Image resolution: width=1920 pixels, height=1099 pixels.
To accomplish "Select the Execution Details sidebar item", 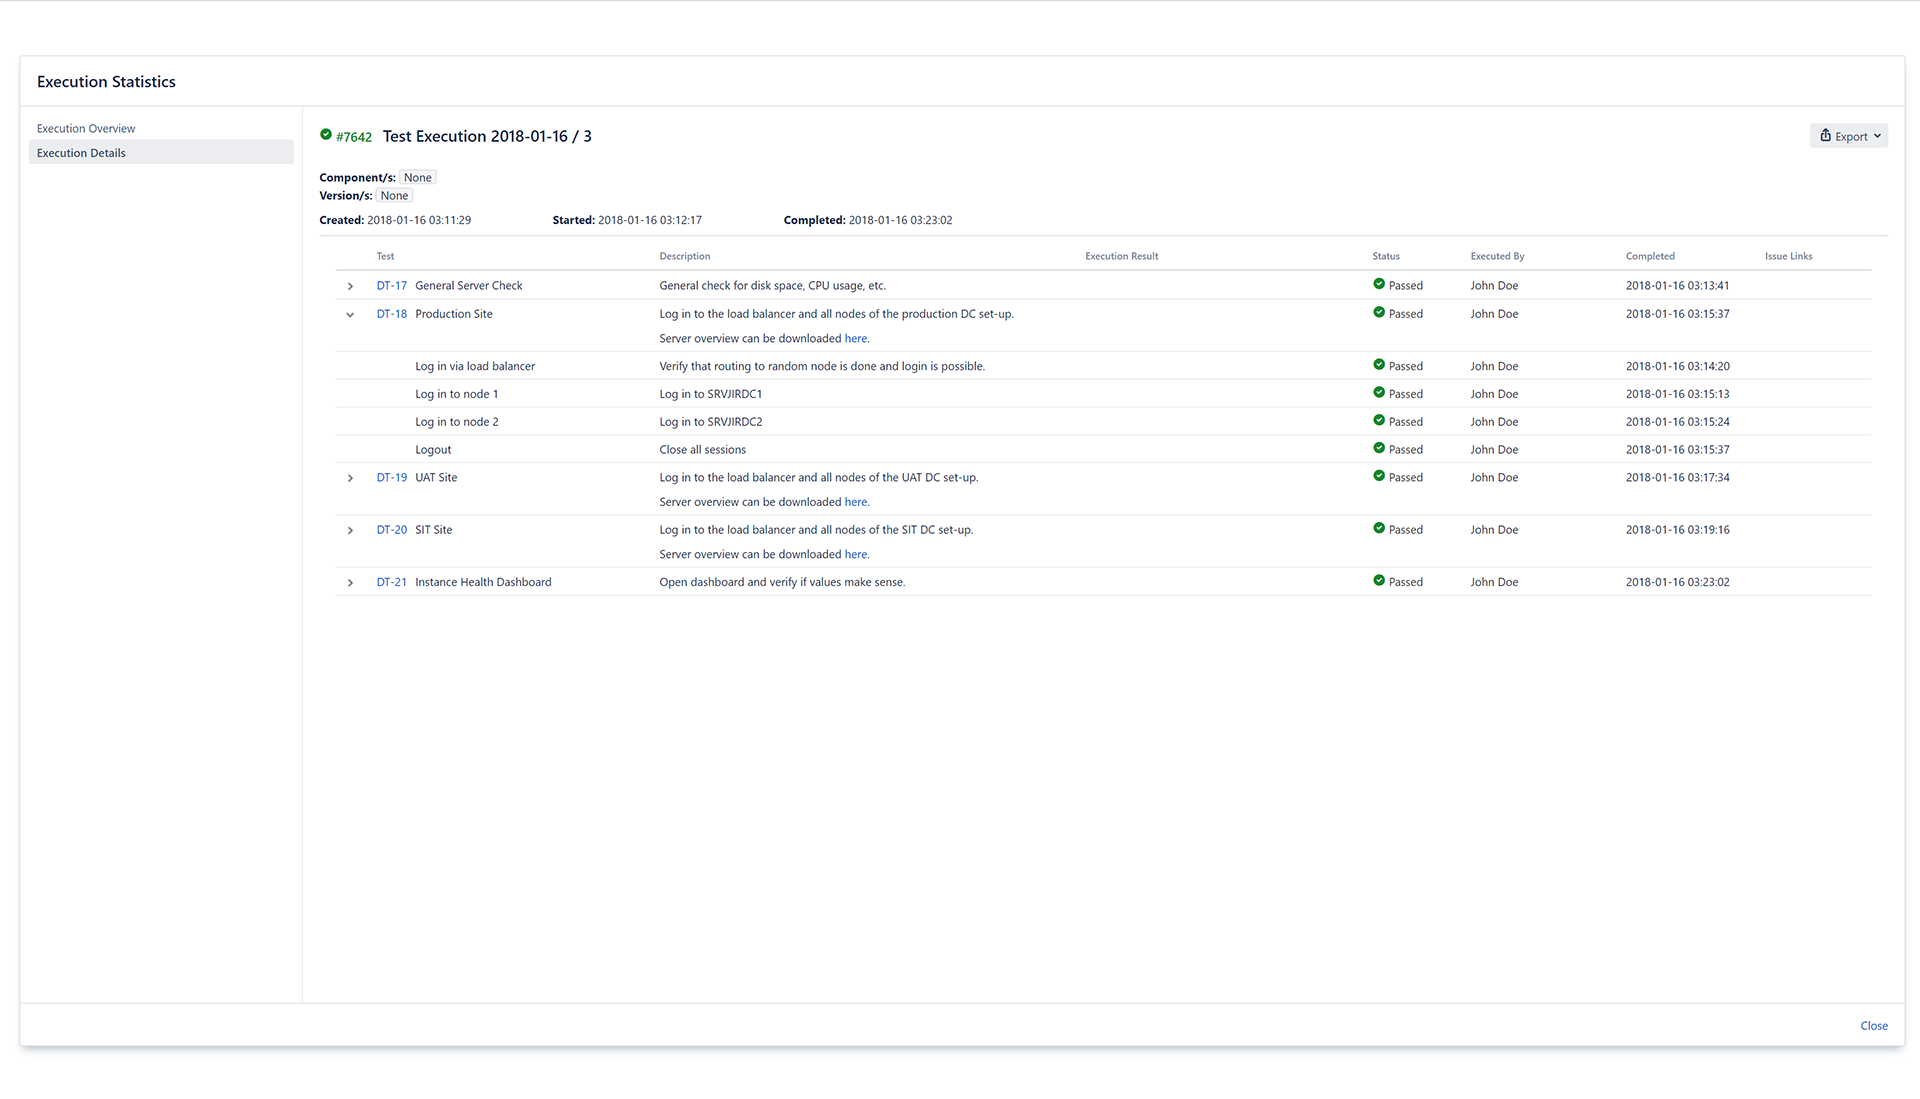I will [x=81, y=152].
